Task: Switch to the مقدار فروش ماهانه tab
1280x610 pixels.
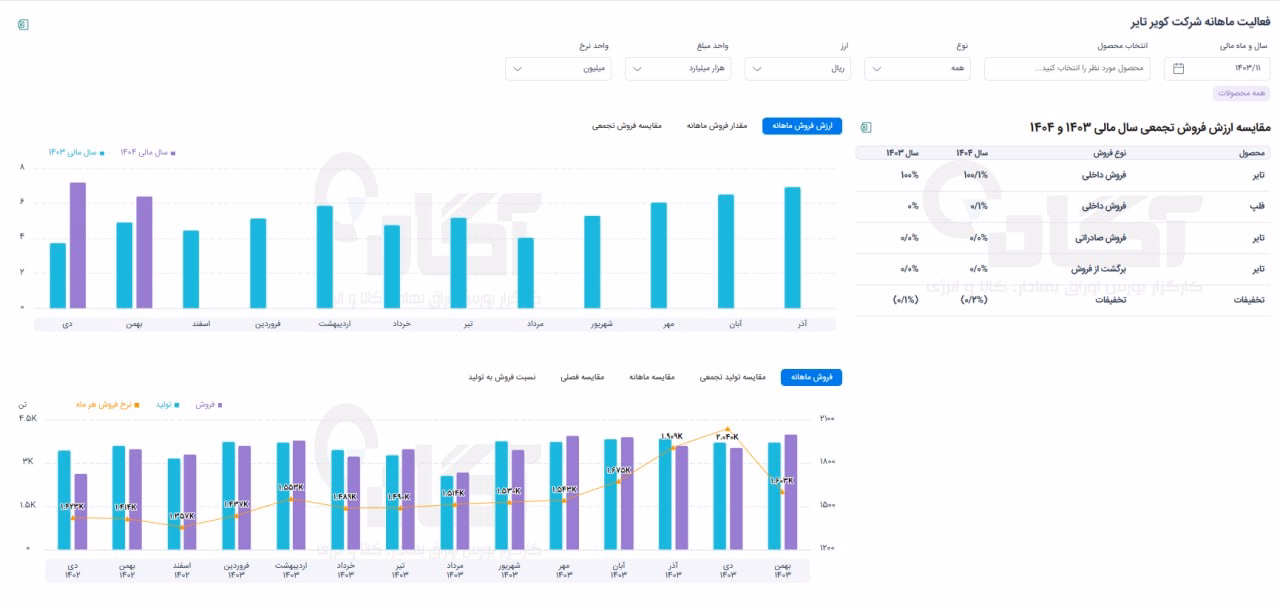Action: [717, 126]
